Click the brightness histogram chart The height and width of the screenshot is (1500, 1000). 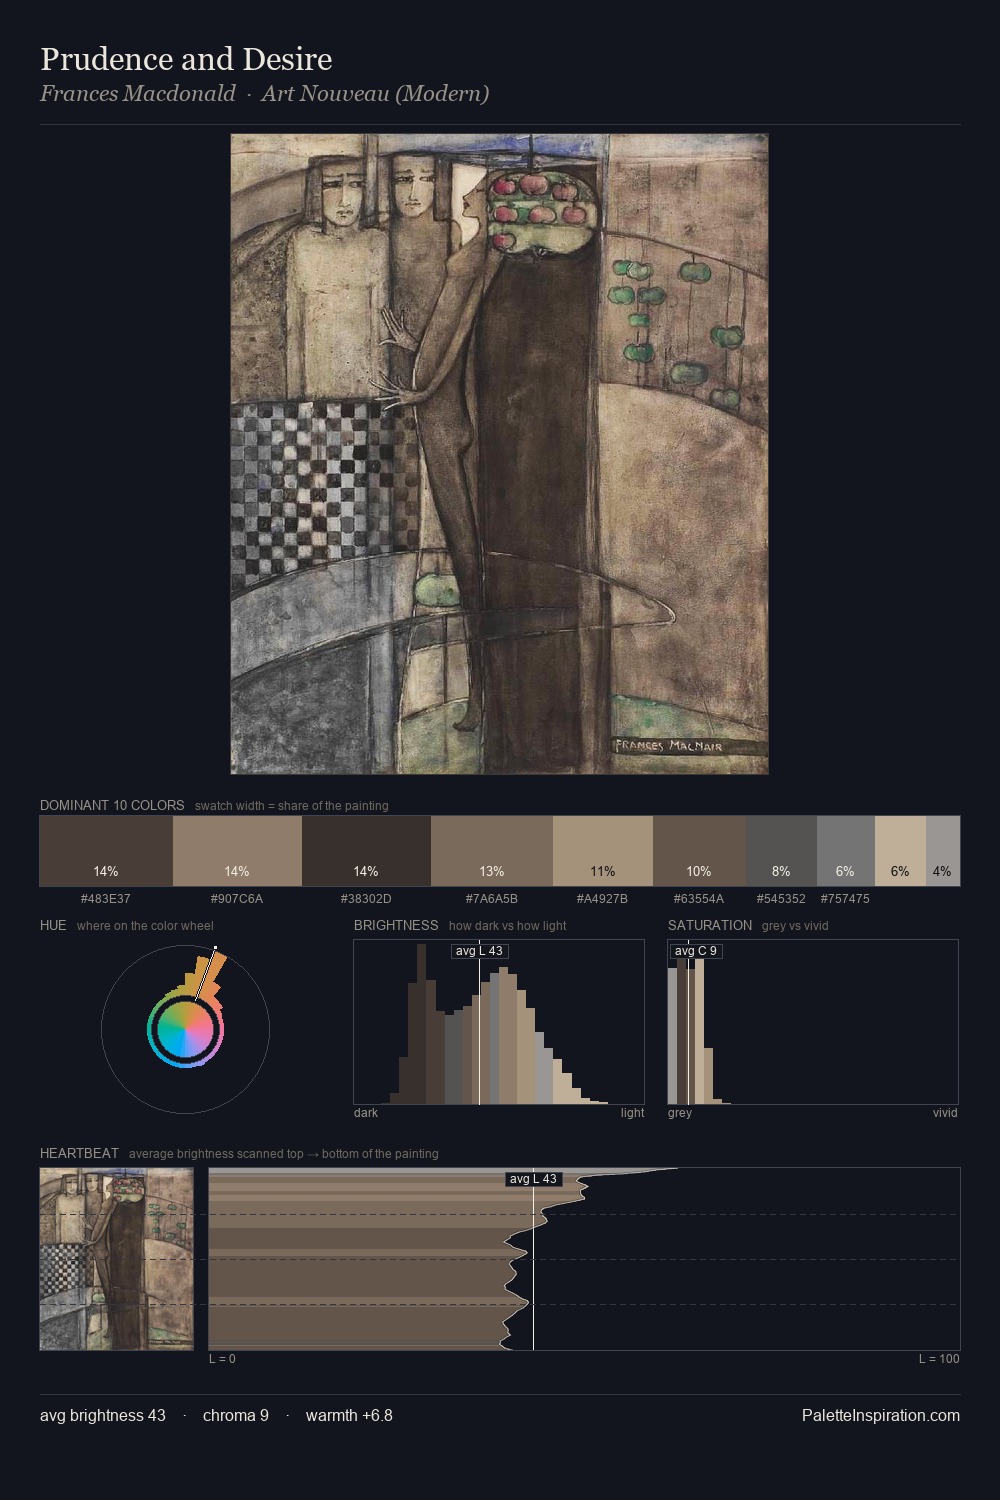[499, 1022]
